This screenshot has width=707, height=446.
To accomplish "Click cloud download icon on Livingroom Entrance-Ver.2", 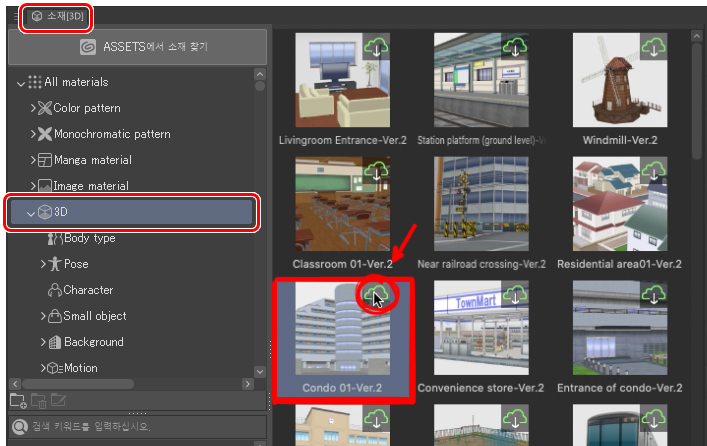I will point(376,46).
